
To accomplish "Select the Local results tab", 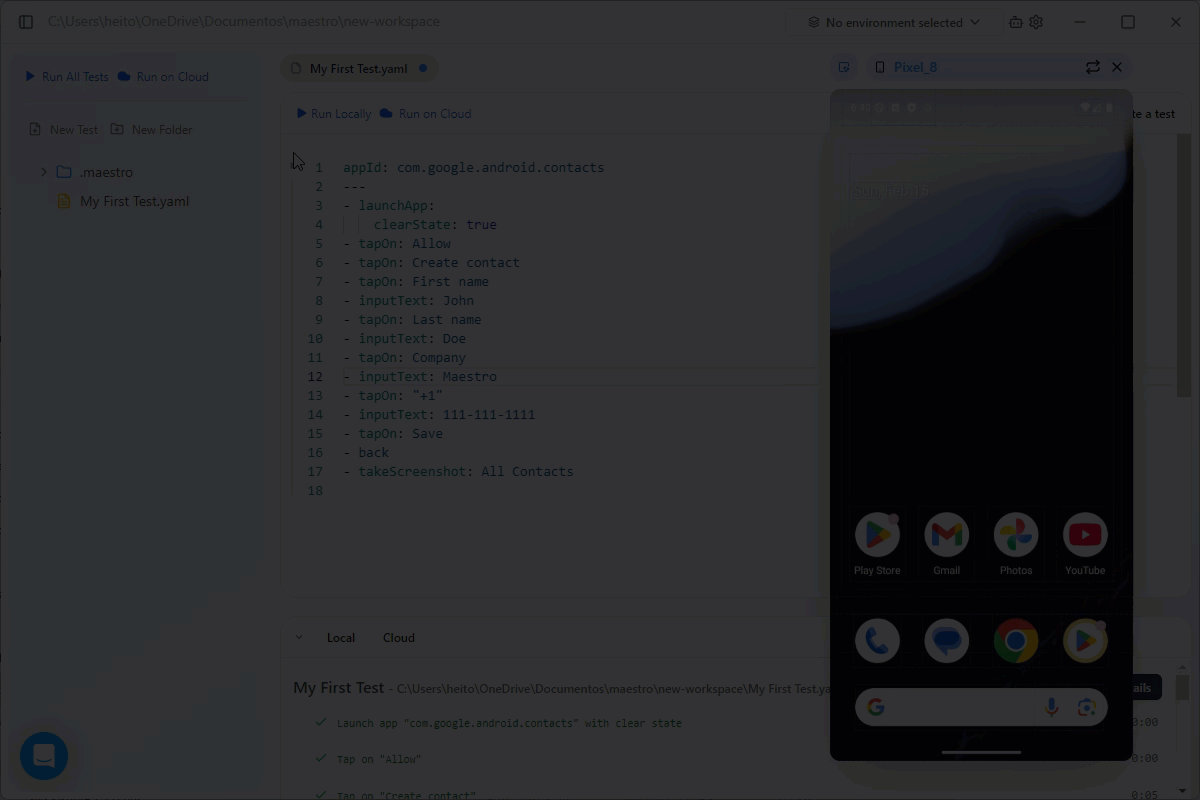I will [340, 637].
